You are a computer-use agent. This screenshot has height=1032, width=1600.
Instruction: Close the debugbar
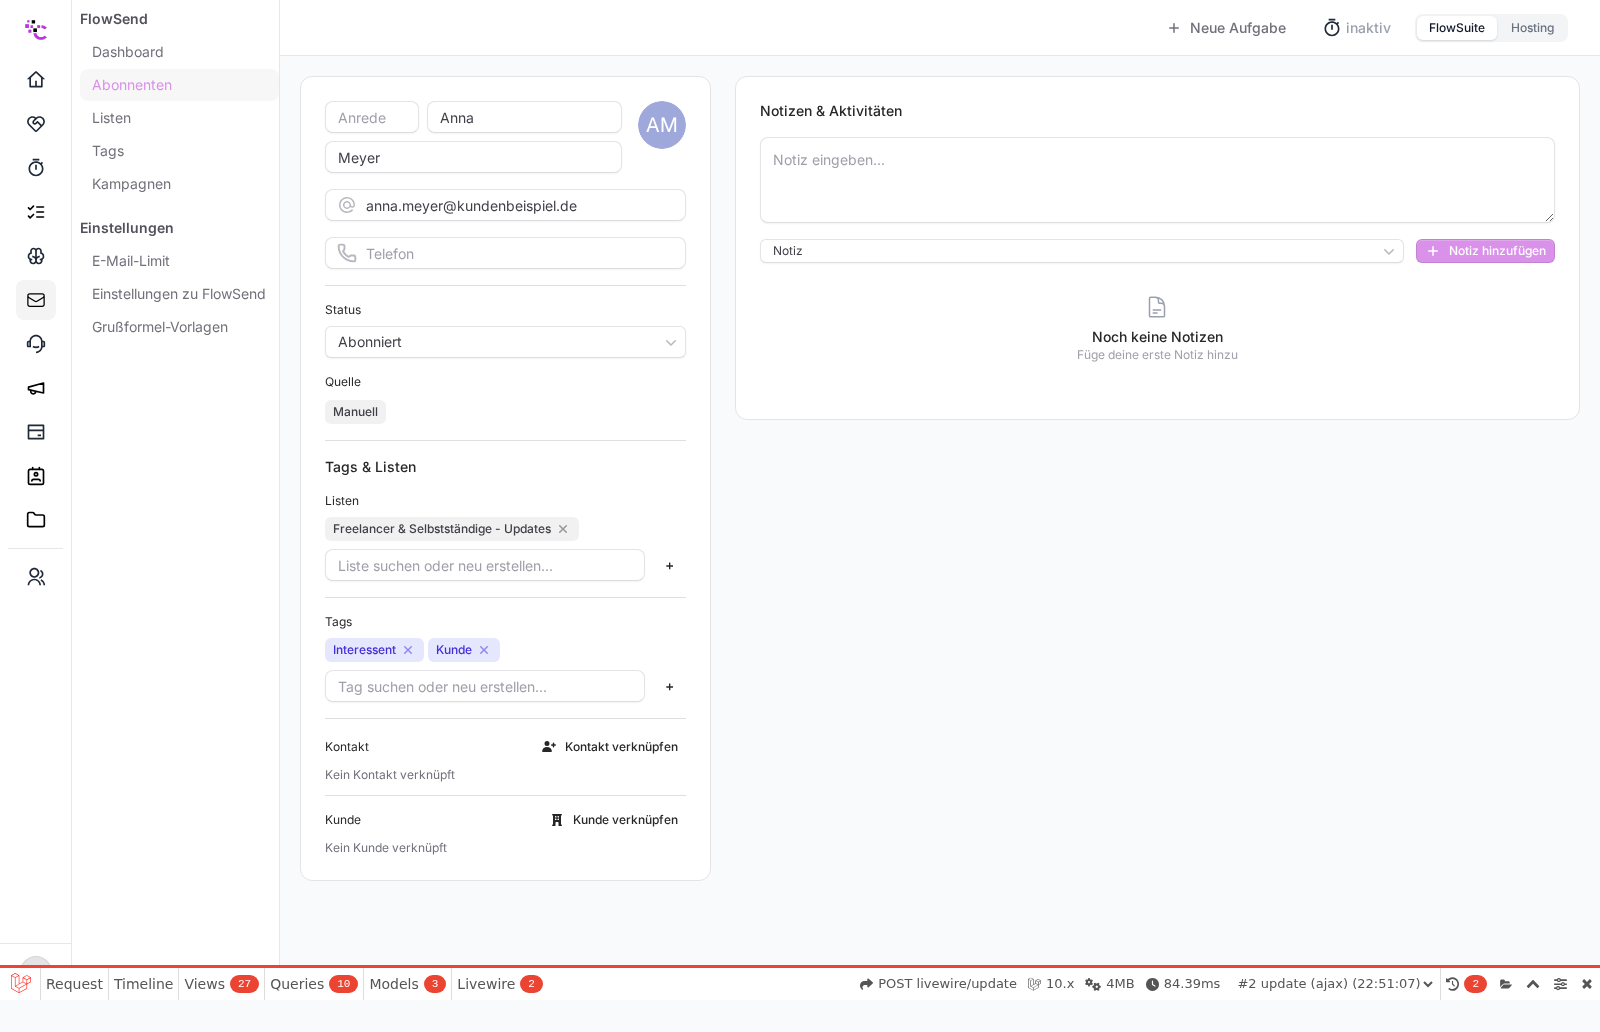coord(1587,984)
